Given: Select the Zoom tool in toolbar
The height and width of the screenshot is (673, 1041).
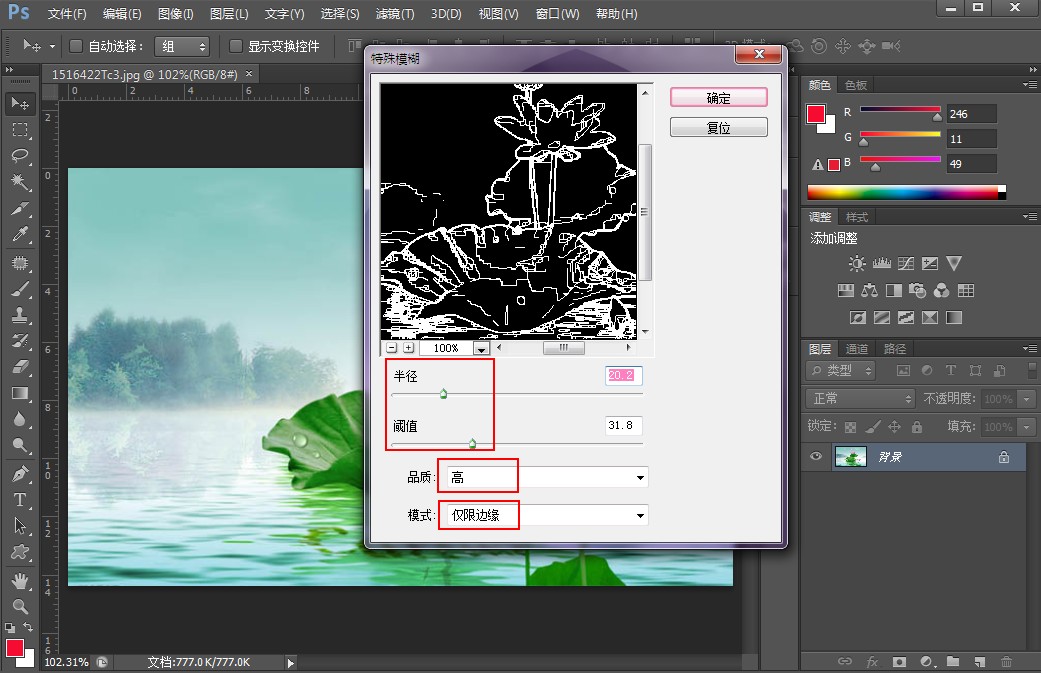Looking at the screenshot, I should pos(19,606).
